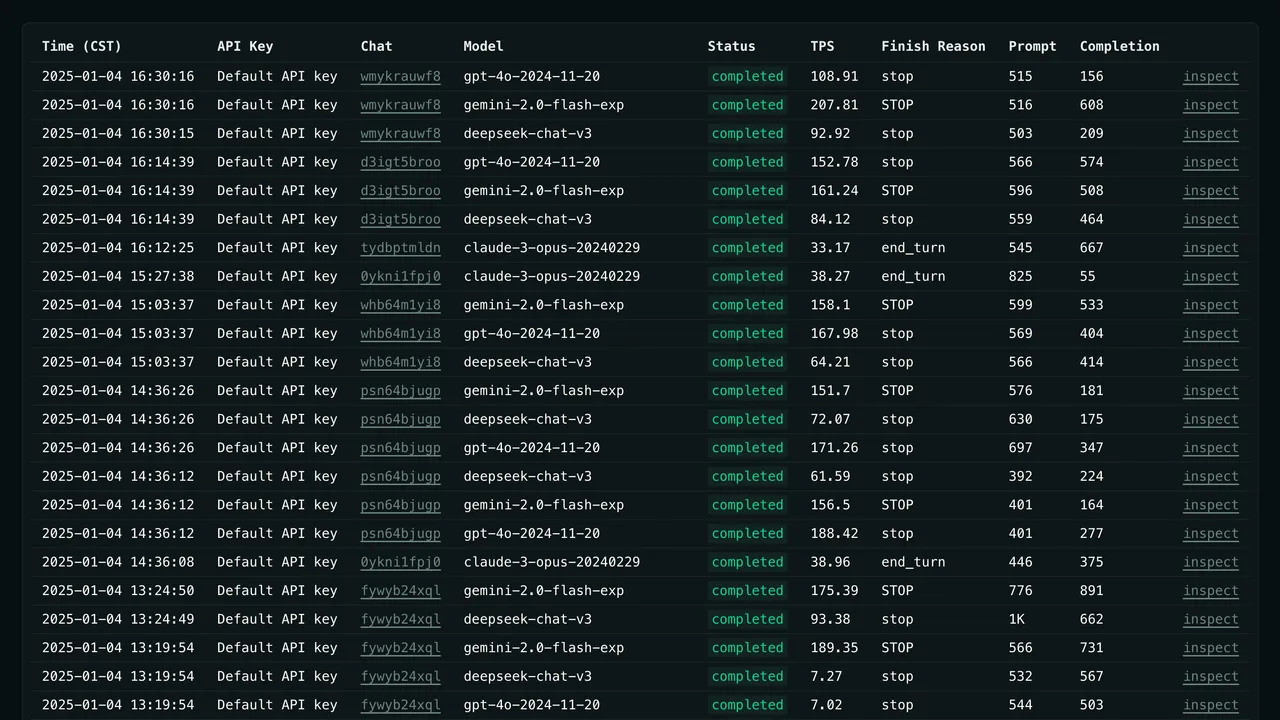Open inspect for the 161.24 TPS row
The image size is (1280, 720).
[1210, 191]
